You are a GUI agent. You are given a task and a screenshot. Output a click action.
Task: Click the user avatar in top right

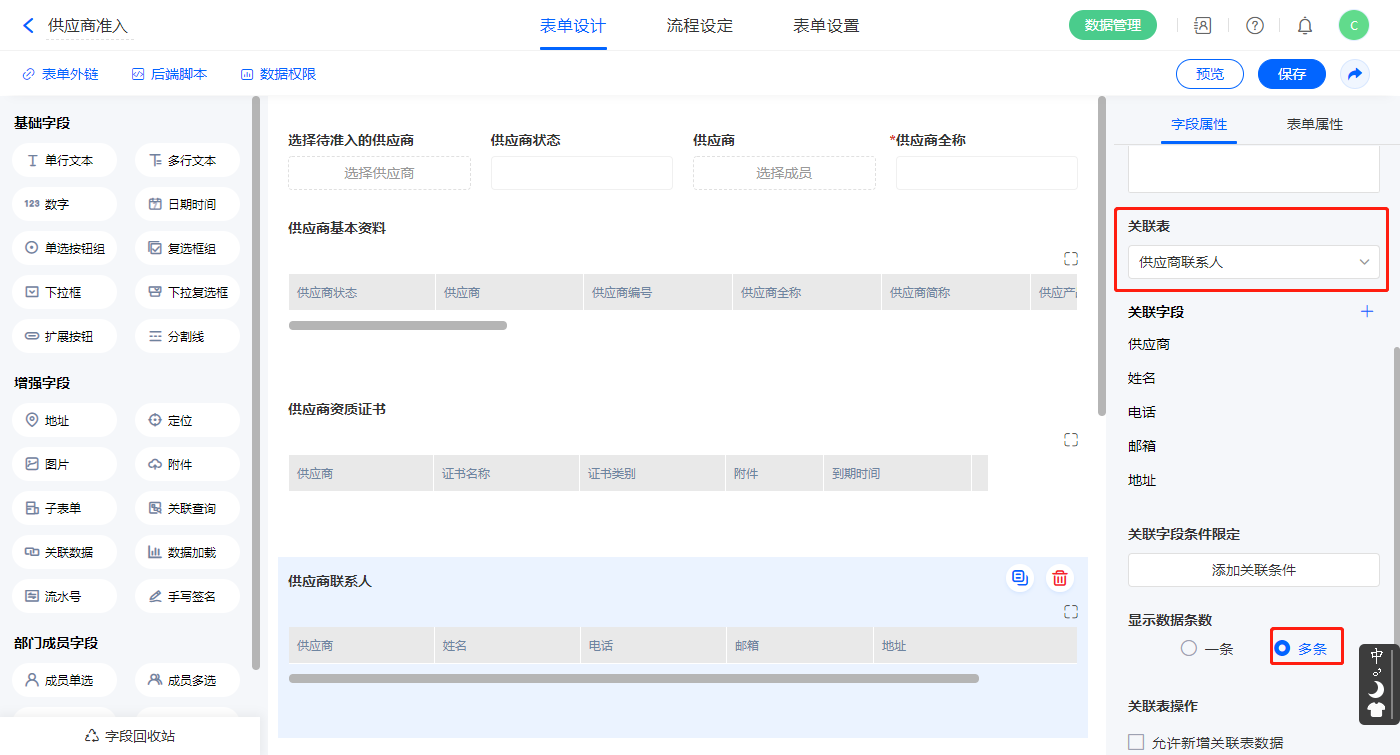coord(1353,26)
